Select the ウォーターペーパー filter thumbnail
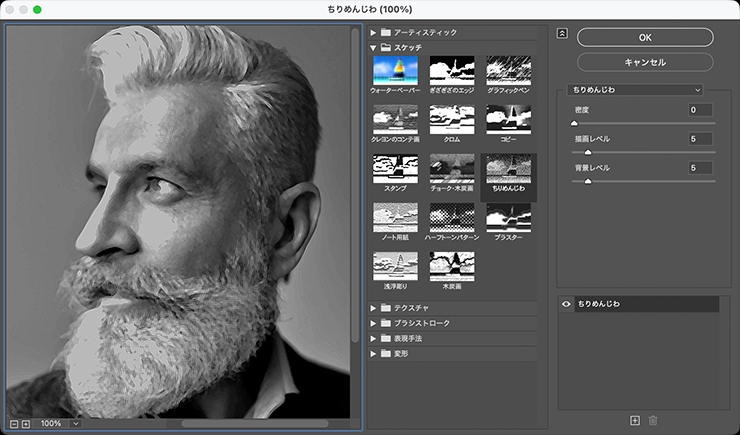The image size is (740, 435). [395, 70]
